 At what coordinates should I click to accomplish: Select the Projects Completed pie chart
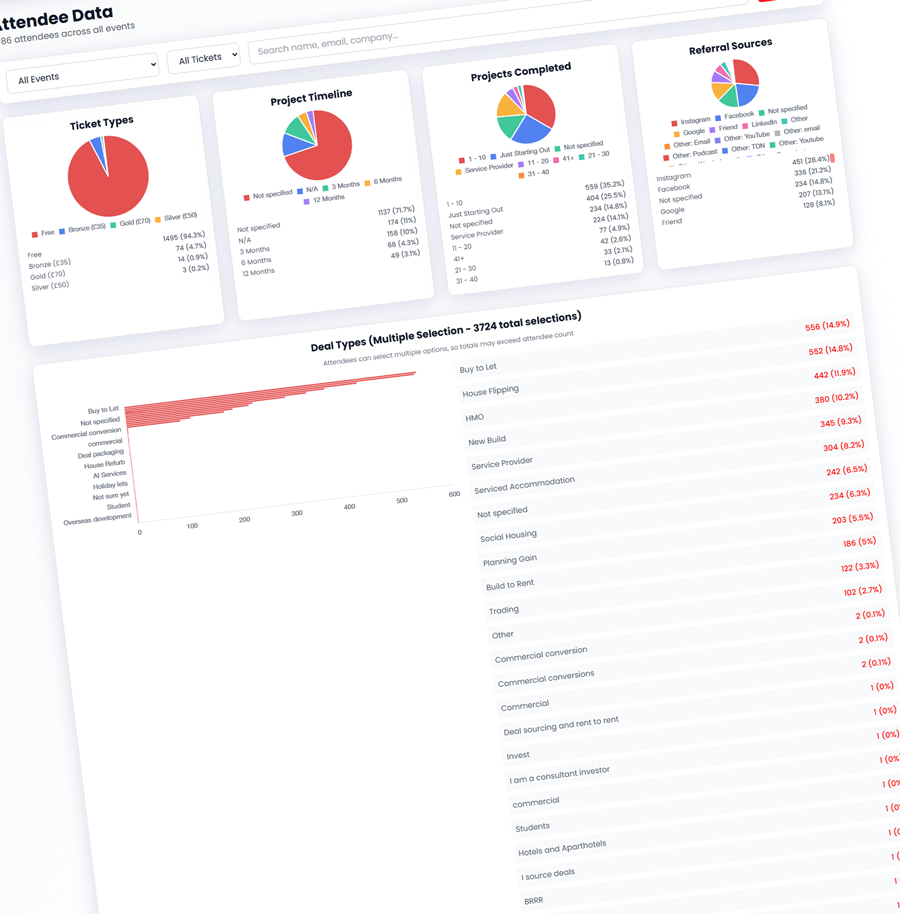click(525, 112)
